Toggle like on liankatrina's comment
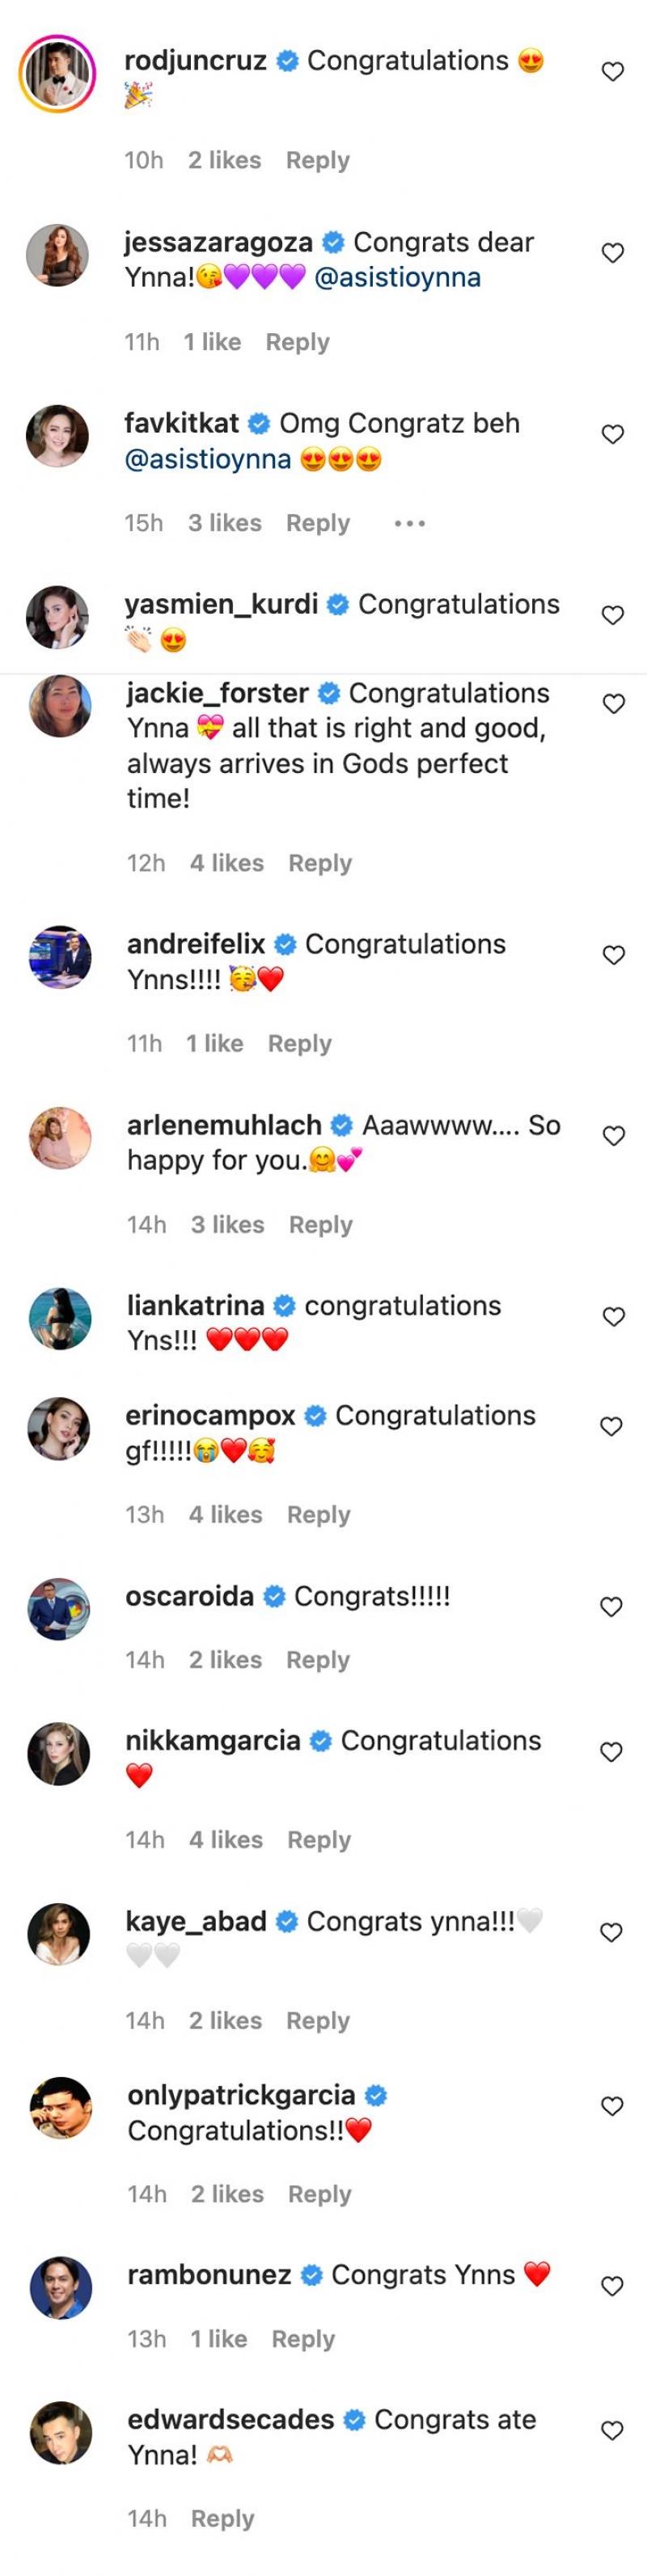 pyautogui.click(x=614, y=1317)
